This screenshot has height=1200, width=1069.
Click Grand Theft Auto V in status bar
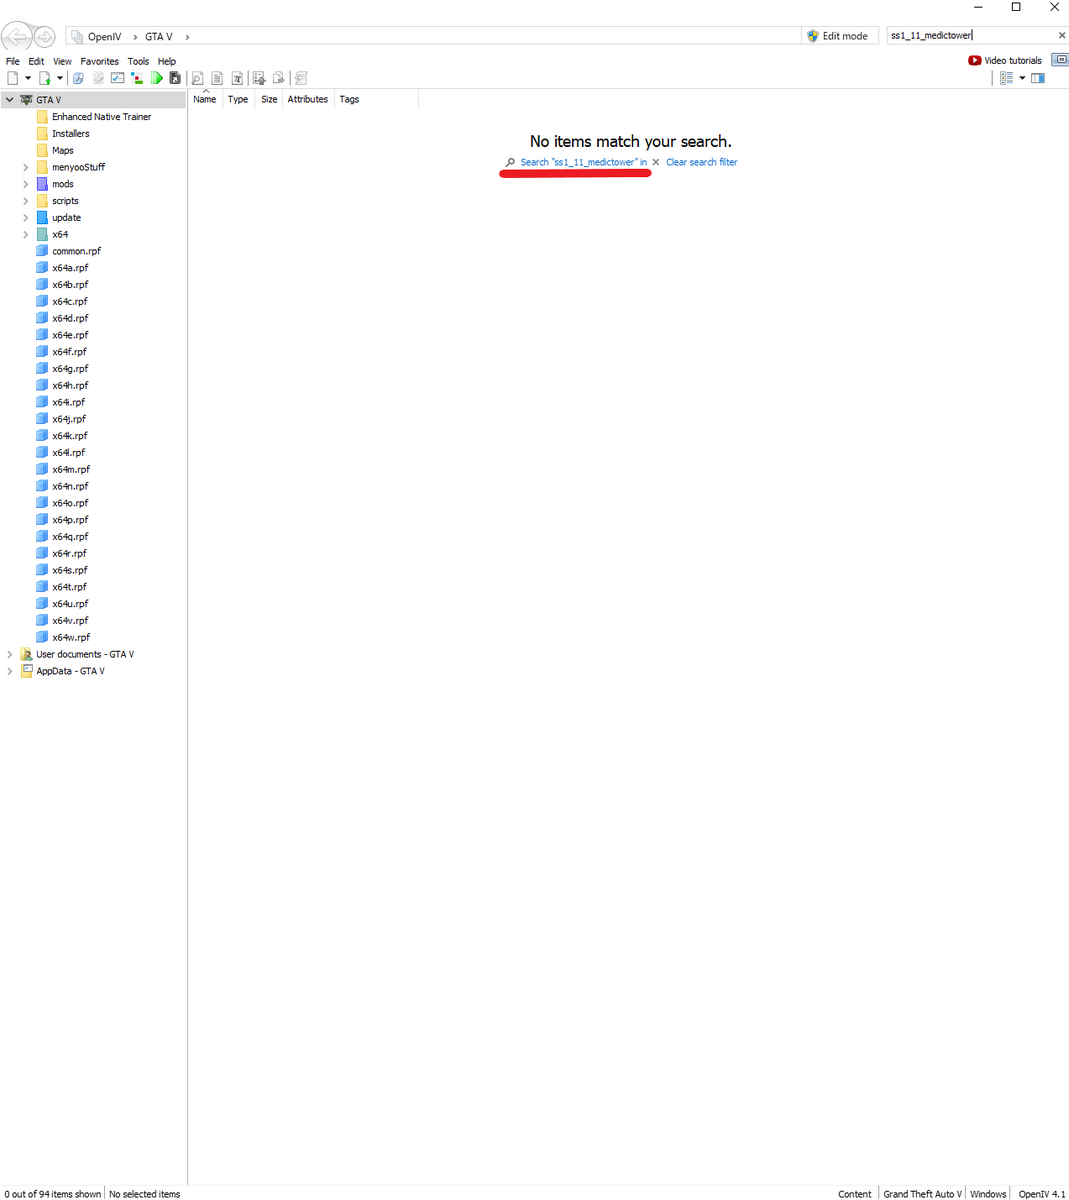(x=922, y=1194)
